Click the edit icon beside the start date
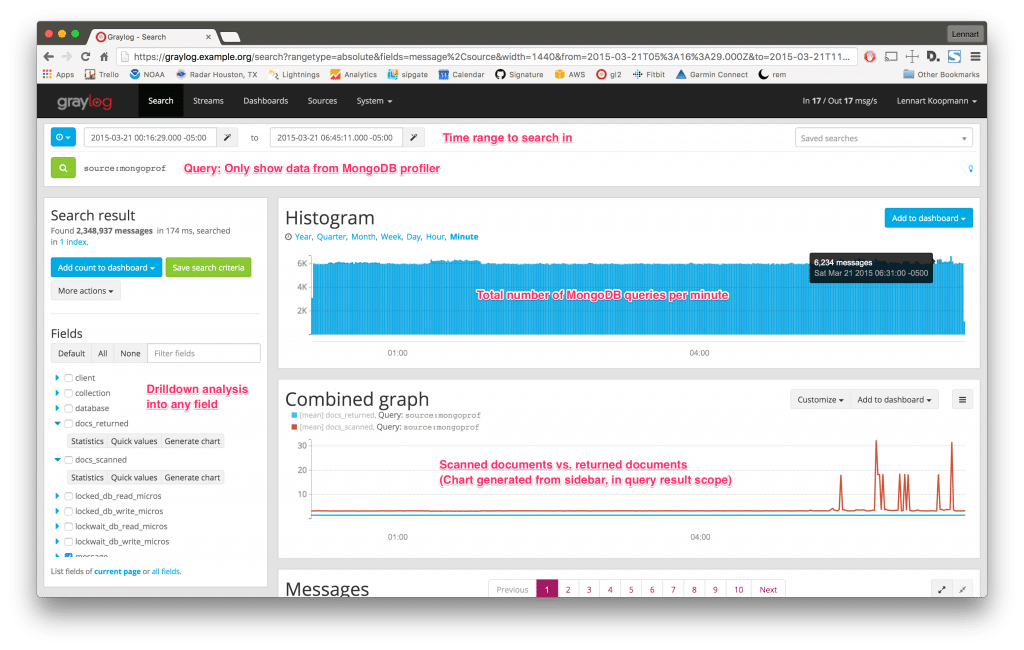The width and height of the screenshot is (1024, 650). 229,137
